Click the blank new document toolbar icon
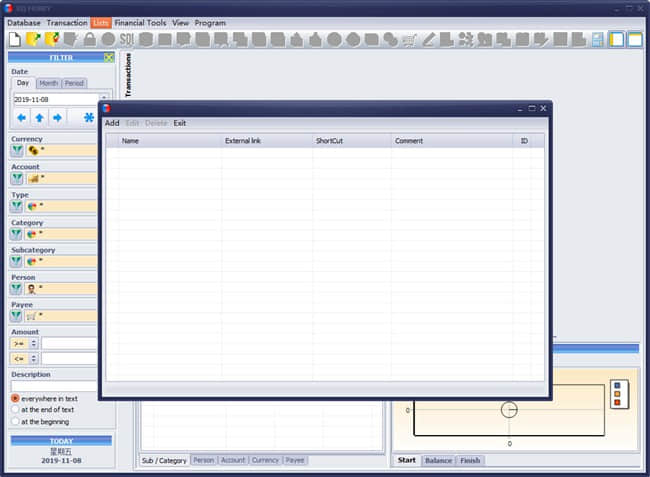The width and height of the screenshot is (650, 477). coord(15,40)
